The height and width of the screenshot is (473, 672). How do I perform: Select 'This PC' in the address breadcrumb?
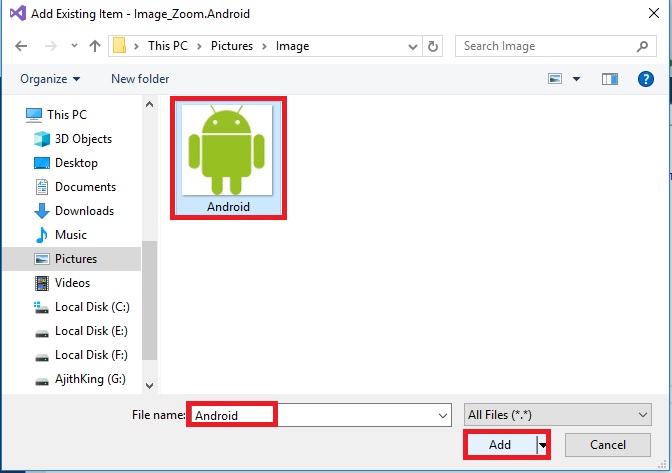pyautogui.click(x=168, y=46)
